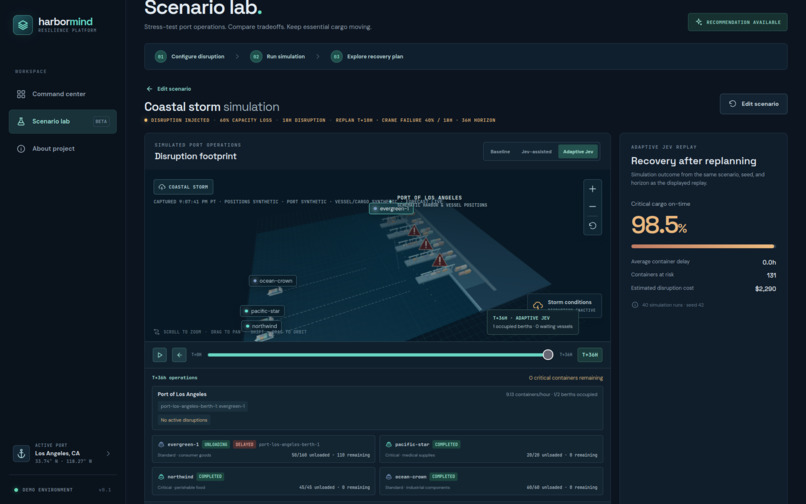806x504 pixels.
Task: Step back in the replay timeline
Action: (x=179, y=355)
